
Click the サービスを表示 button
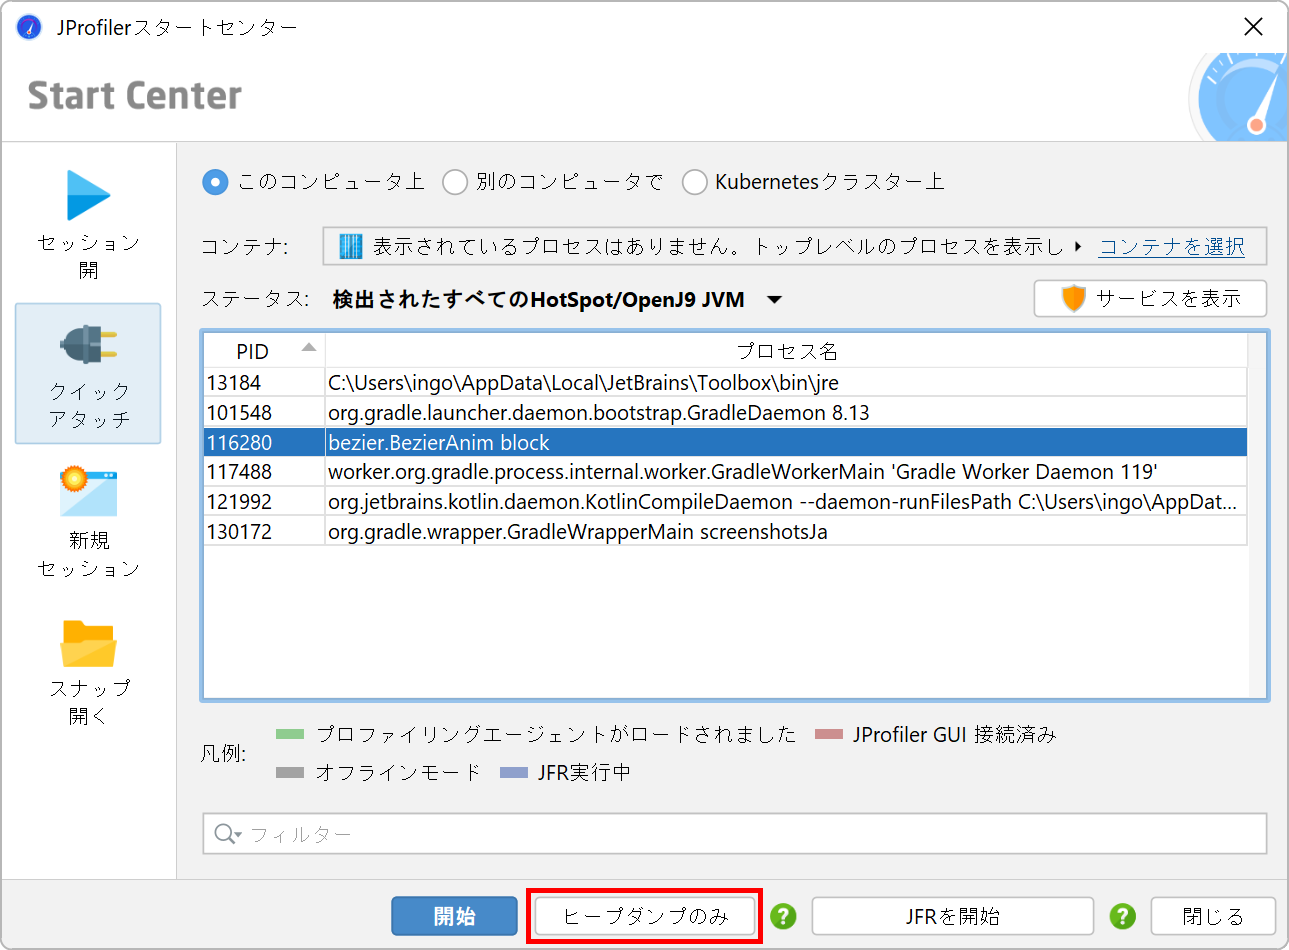pyautogui.click(x=1150, y=298)
